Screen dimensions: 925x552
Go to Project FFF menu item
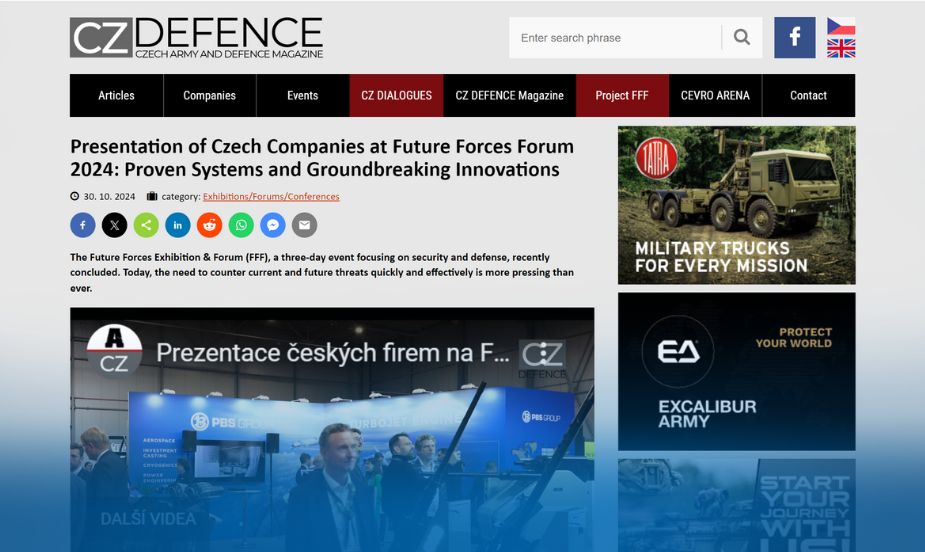click(x=622, y=96)
